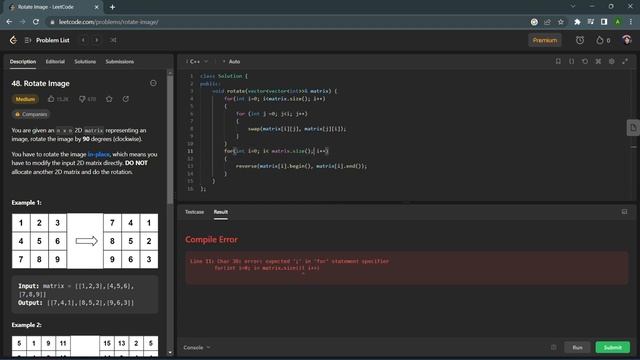Click the description panel scrollbar
Image resolution: width=640 pixels, height=360 pixels.
coord(170,139)
